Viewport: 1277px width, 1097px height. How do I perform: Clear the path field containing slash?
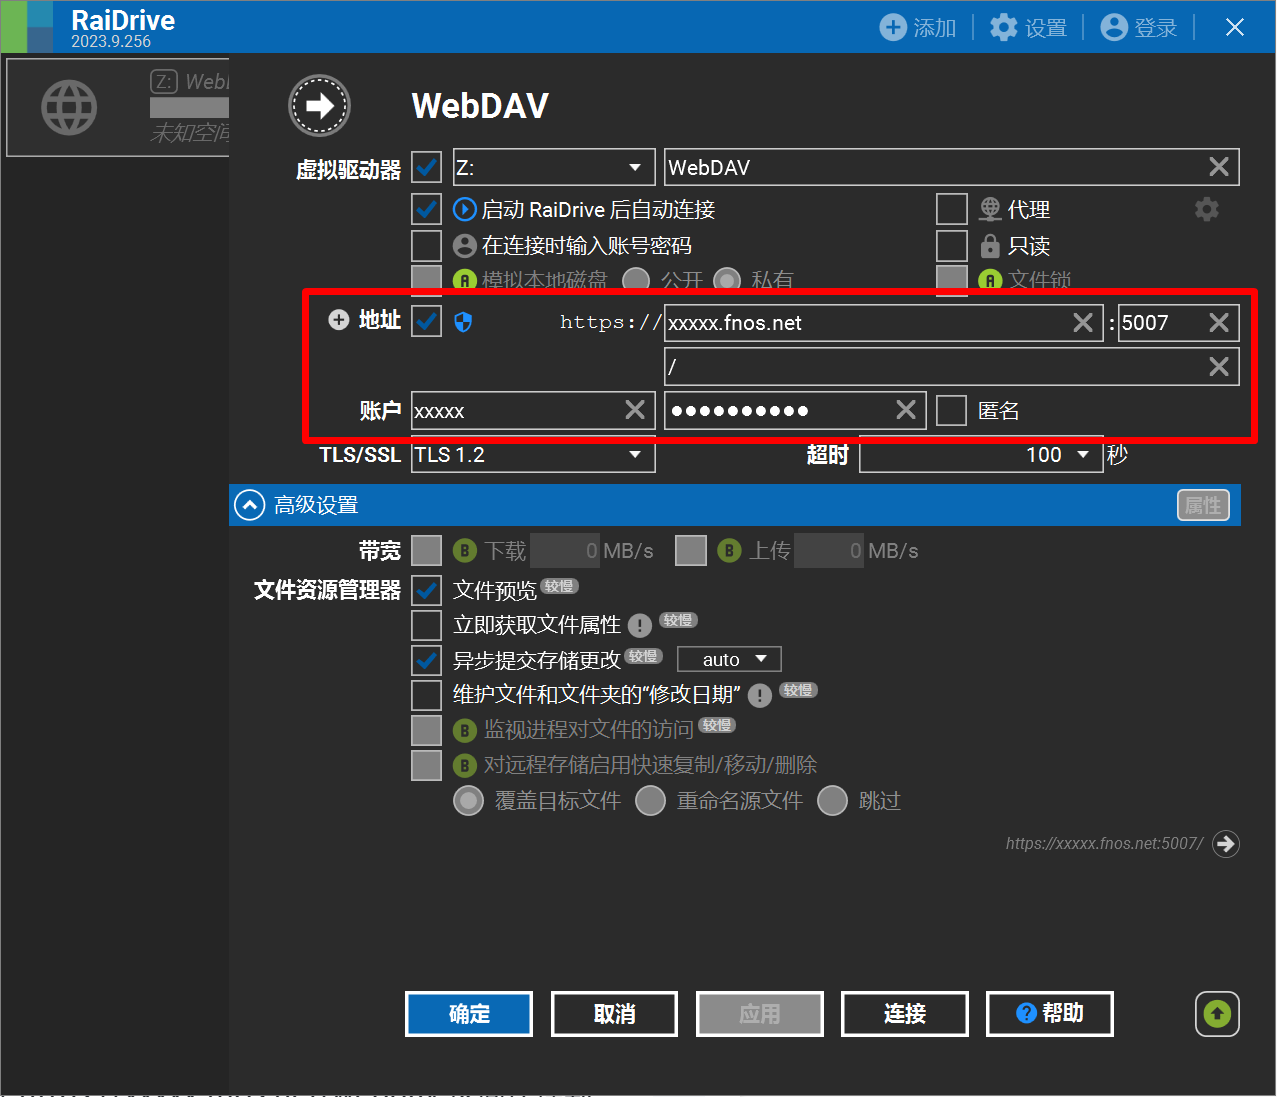pyautogui.click(x=1219, y=366)
